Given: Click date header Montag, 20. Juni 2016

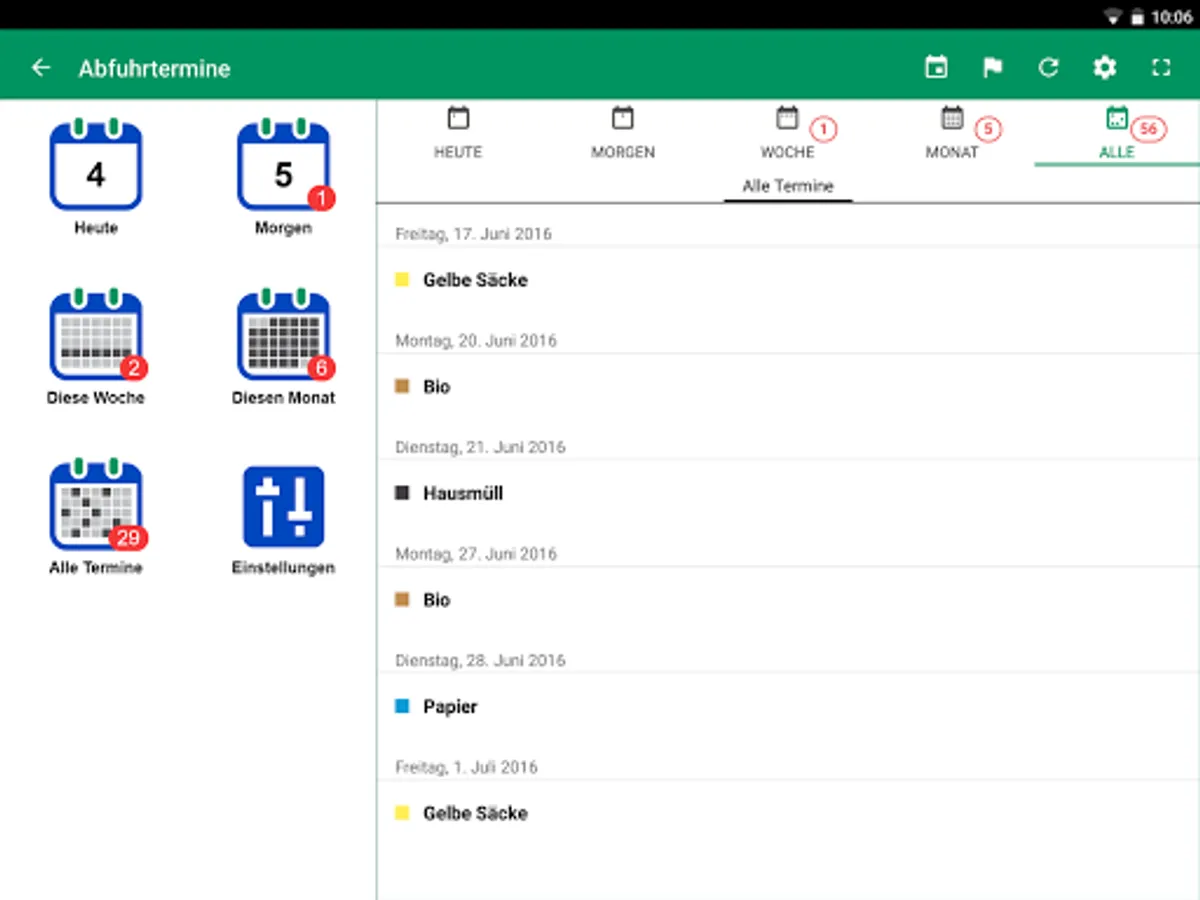Looking at the screenshot, I should pyautogui.click(x=476, y=341).
